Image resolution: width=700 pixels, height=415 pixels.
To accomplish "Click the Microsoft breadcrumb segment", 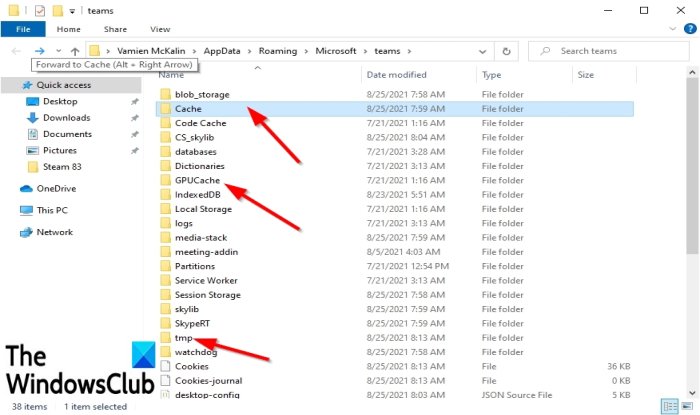I will [x=336, y=51].
